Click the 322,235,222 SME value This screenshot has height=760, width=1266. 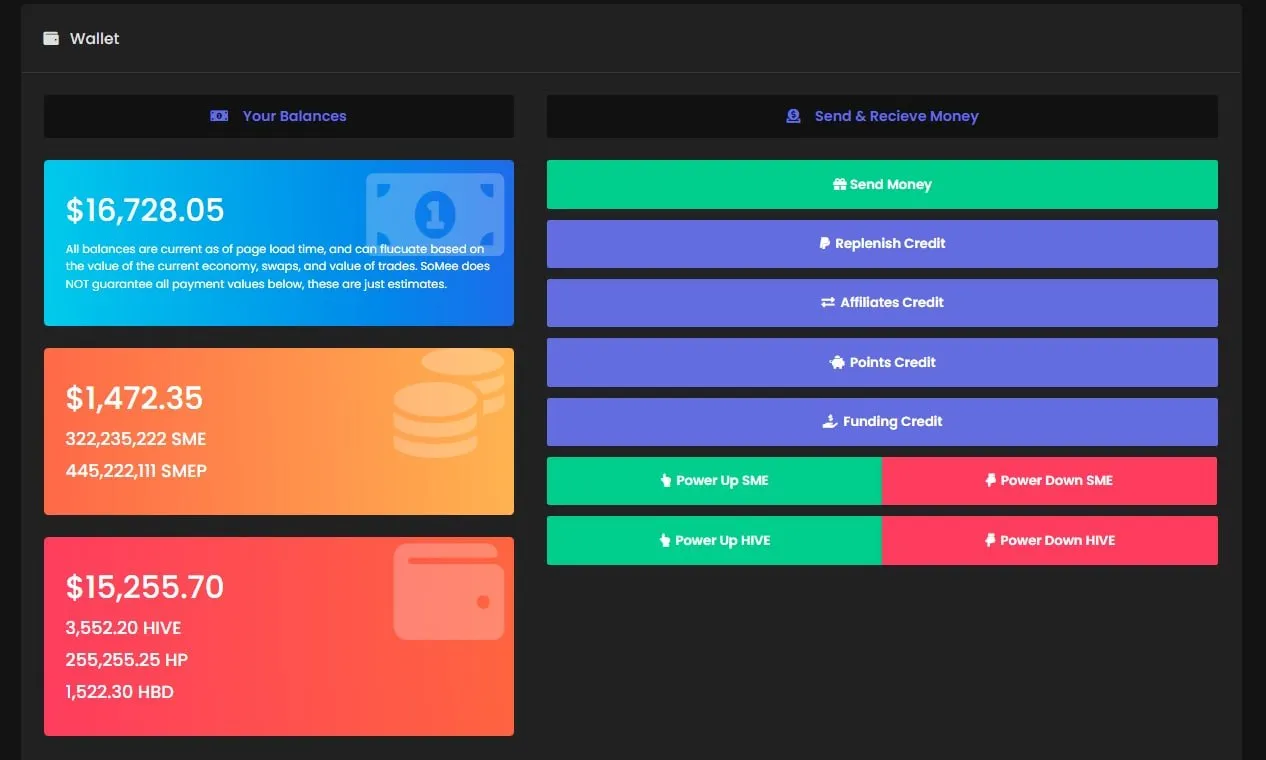tap(136, 439)
